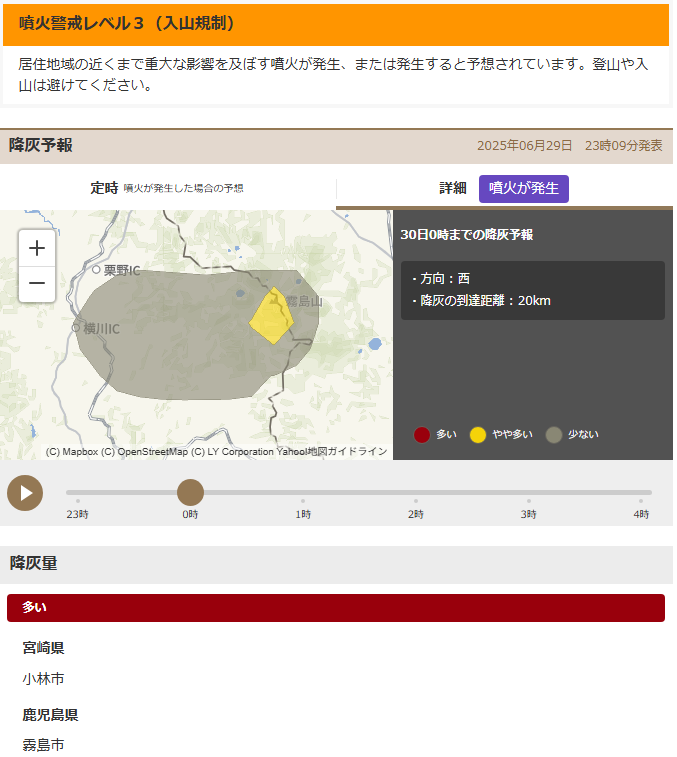Image resolution: width=677 pixels, height=757 pixels.
Task: Click the 多い ashfall amount header bar
Action: pos(336,608)
